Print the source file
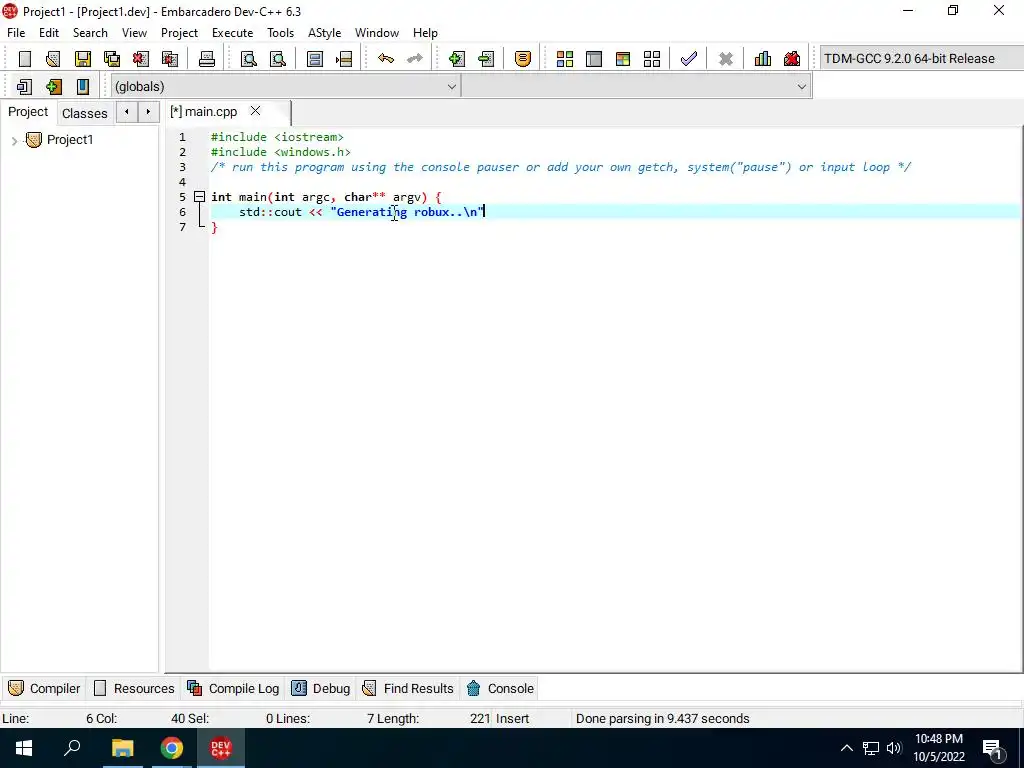The image size is (1024, 768). (x=206, y=59)
